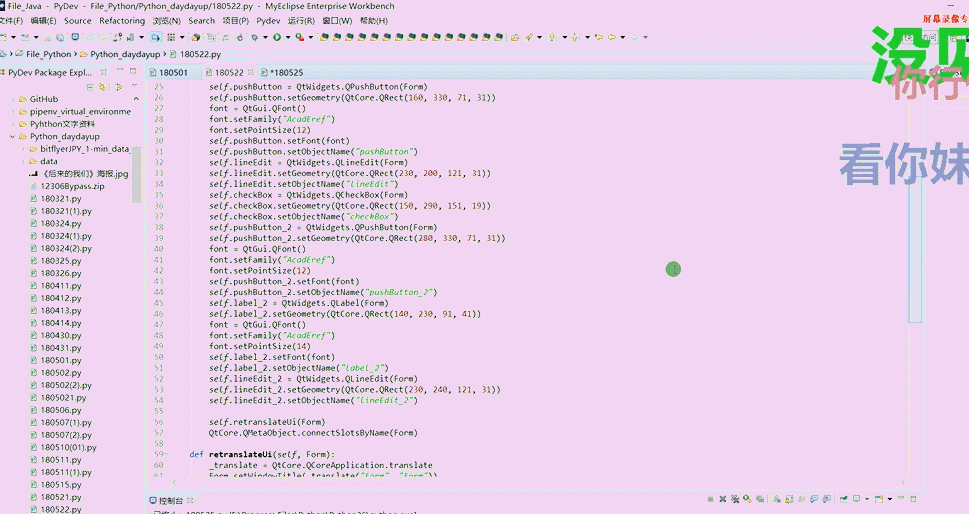Click Python_daydayup in the breadcrumb
Screen dimensions: 969x514
[125, 54]
